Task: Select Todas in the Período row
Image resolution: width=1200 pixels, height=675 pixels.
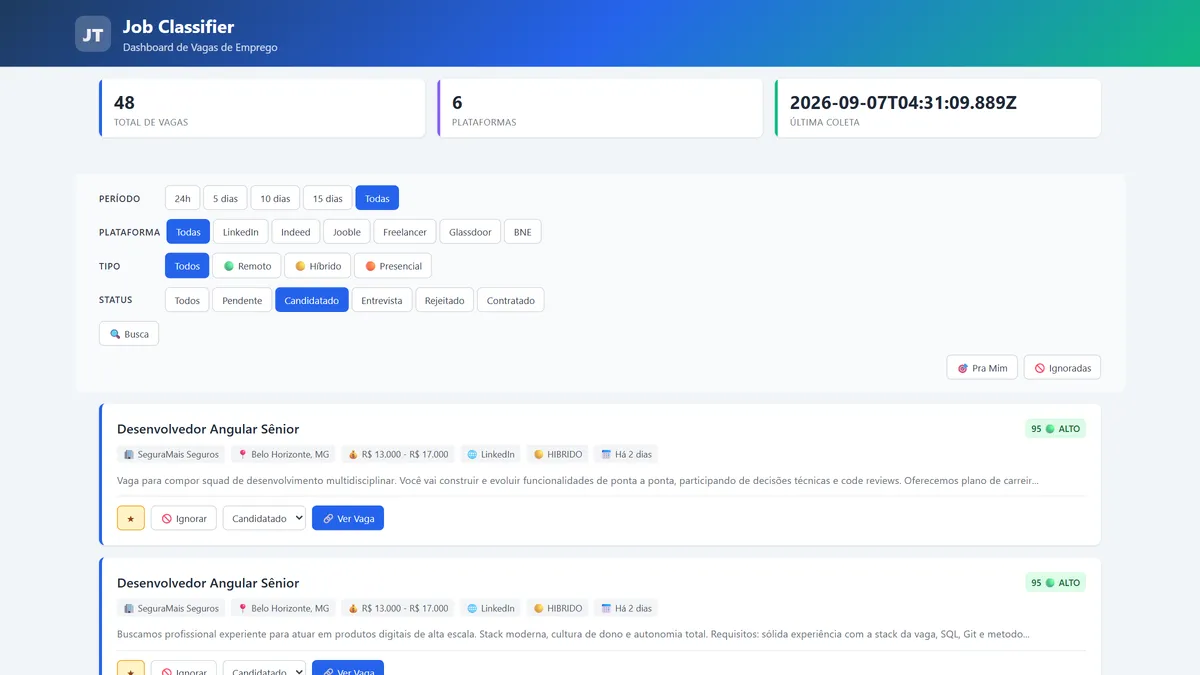Action: click(377, 198)
